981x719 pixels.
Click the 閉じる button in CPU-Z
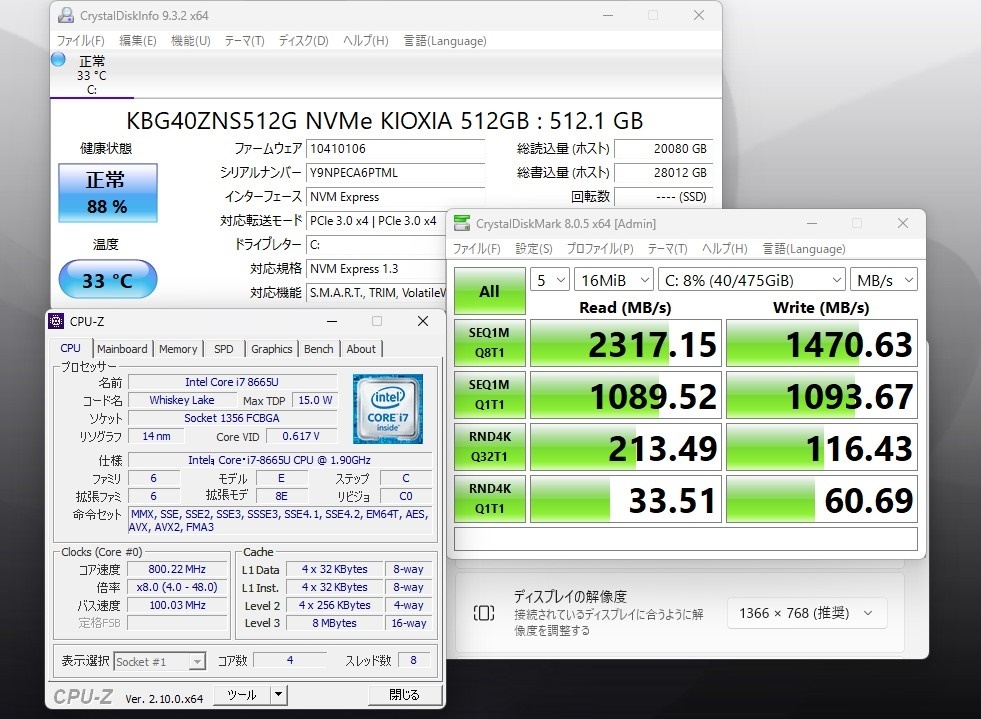point(404,694)
